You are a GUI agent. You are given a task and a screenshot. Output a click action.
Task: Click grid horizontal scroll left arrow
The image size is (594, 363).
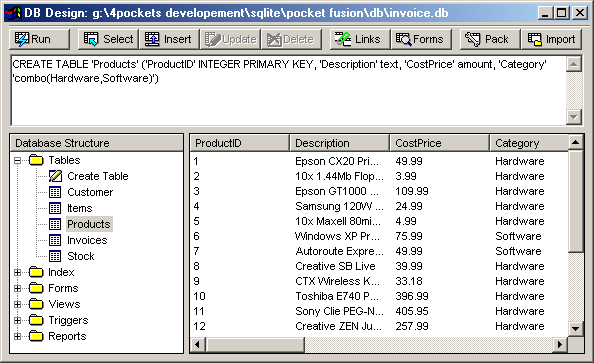tap(197, 344)
